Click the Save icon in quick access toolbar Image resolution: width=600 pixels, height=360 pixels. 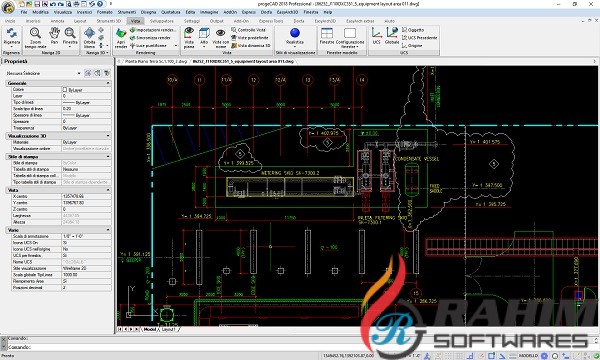[37, 4]
